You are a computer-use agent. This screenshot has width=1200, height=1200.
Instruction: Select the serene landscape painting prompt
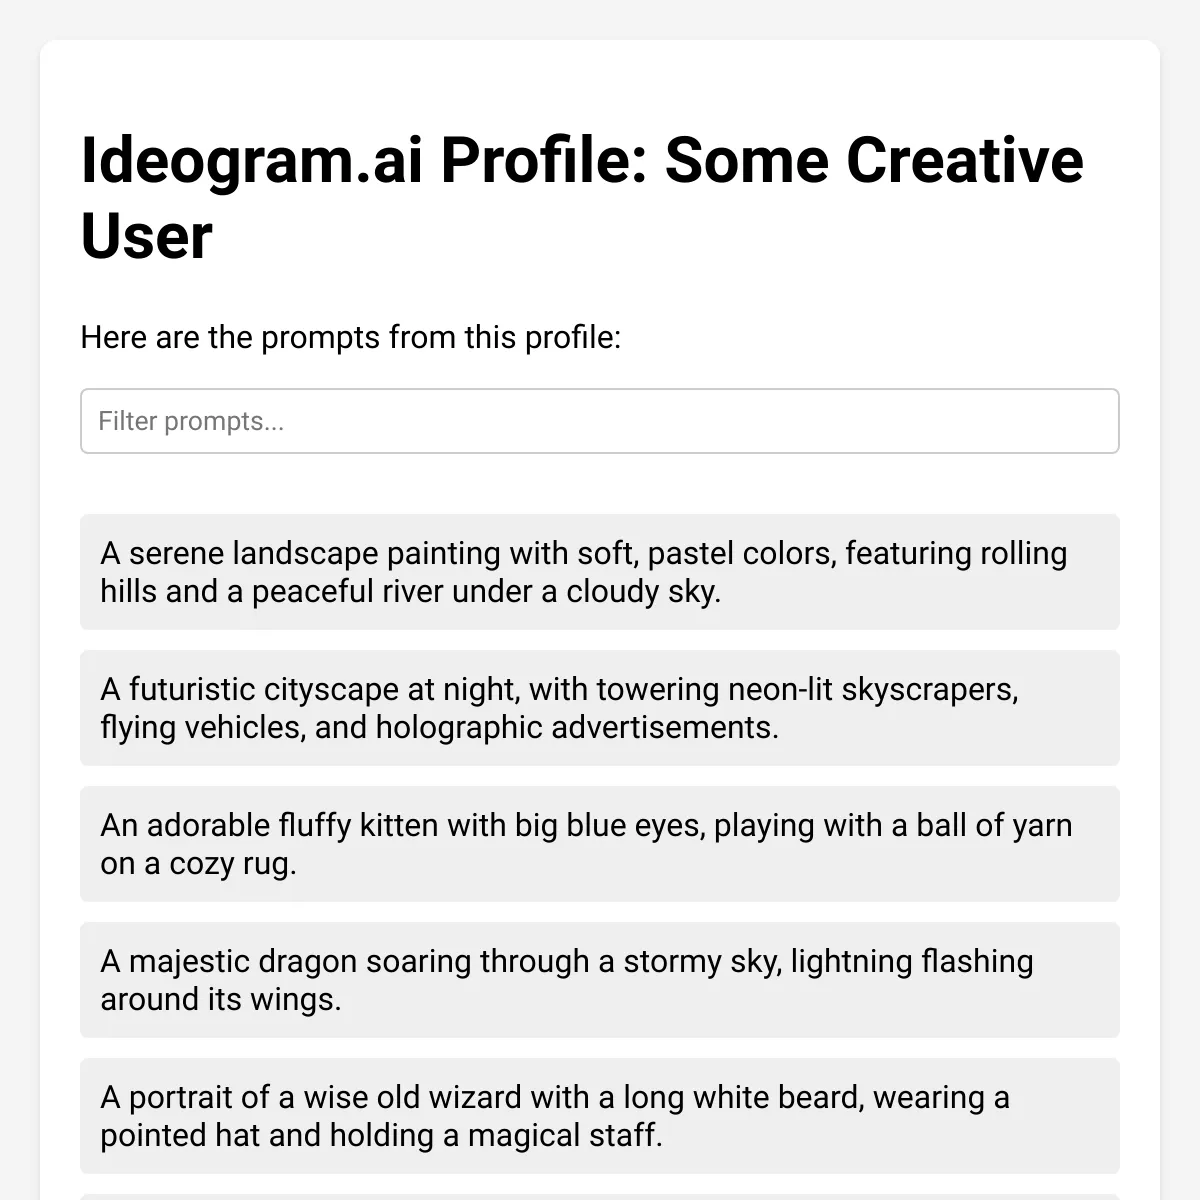pos(599,572)
